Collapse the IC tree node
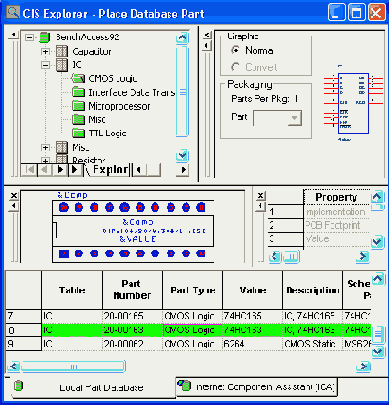This screenshot has width=389, height=405. pyautogui.click(x=45, y=65)
